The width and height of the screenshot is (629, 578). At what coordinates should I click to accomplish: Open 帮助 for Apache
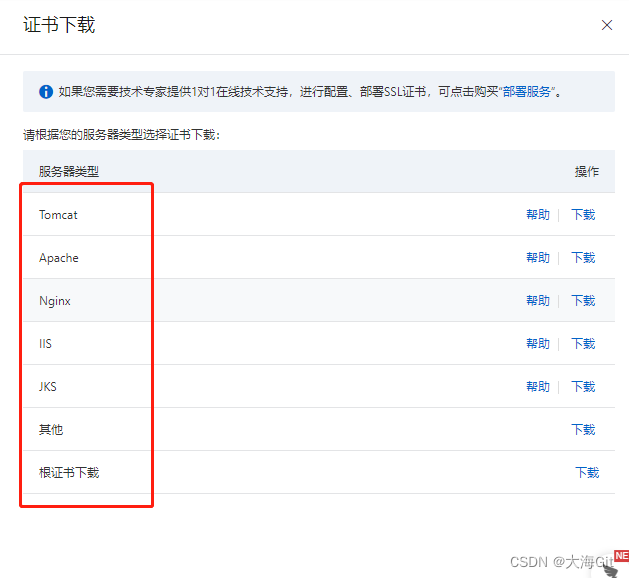coord(538,258)
